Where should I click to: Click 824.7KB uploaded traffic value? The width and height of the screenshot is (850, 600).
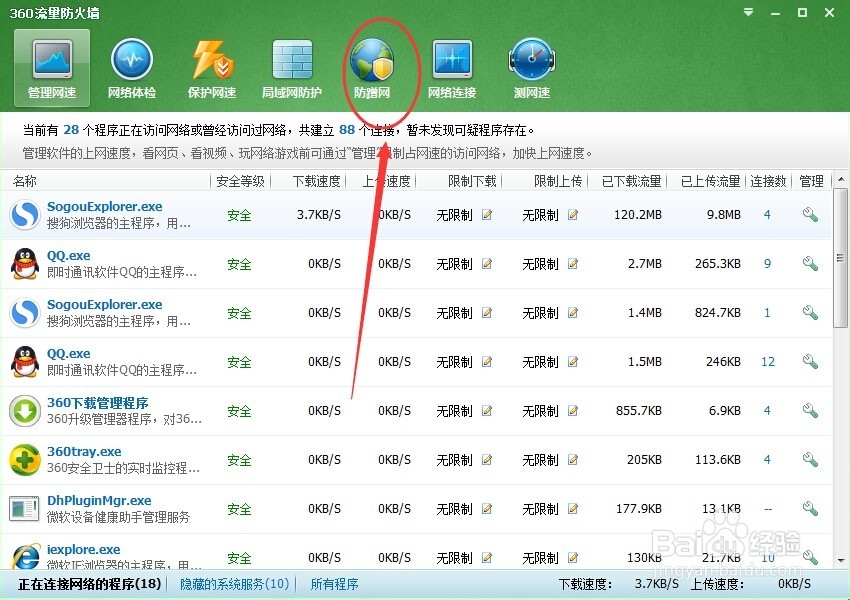coord(718,313)
